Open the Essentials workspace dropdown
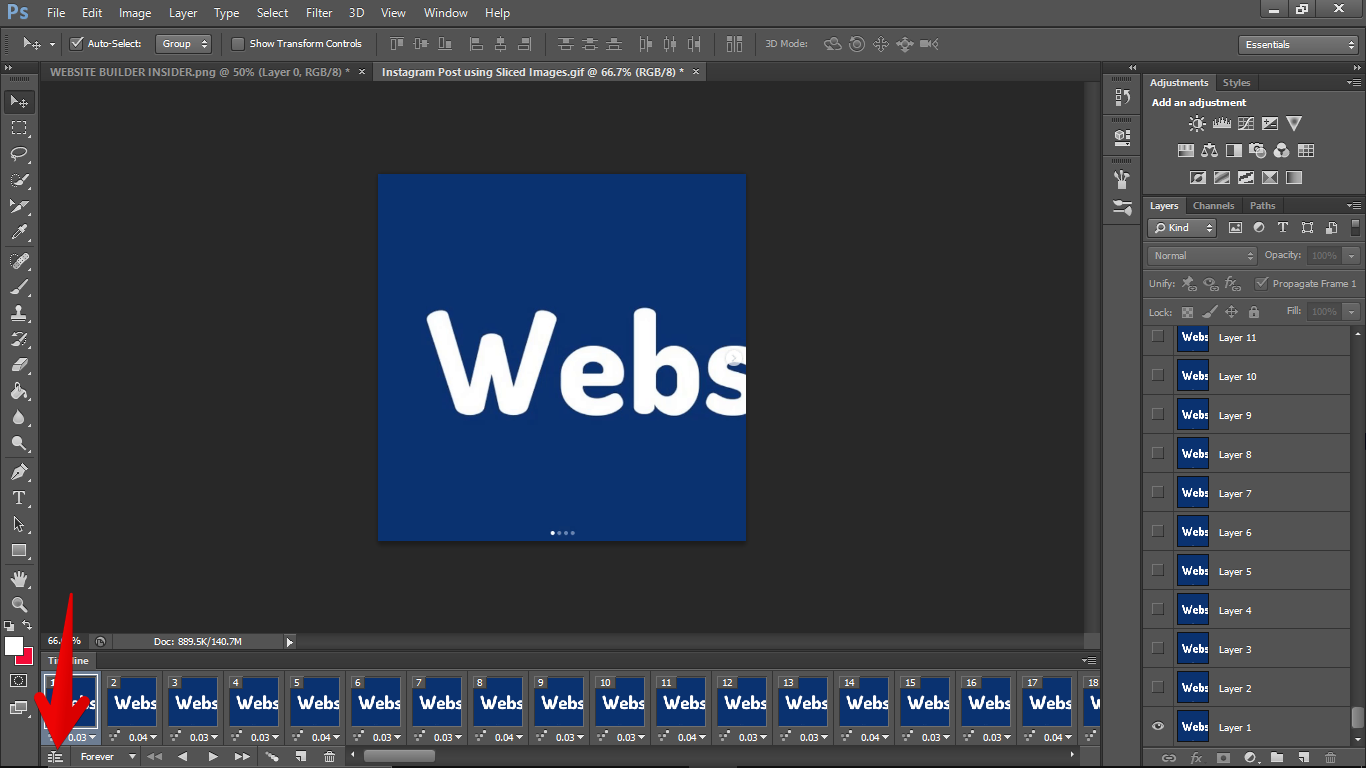1366x768 pixels. click(x=1297, y=45)
